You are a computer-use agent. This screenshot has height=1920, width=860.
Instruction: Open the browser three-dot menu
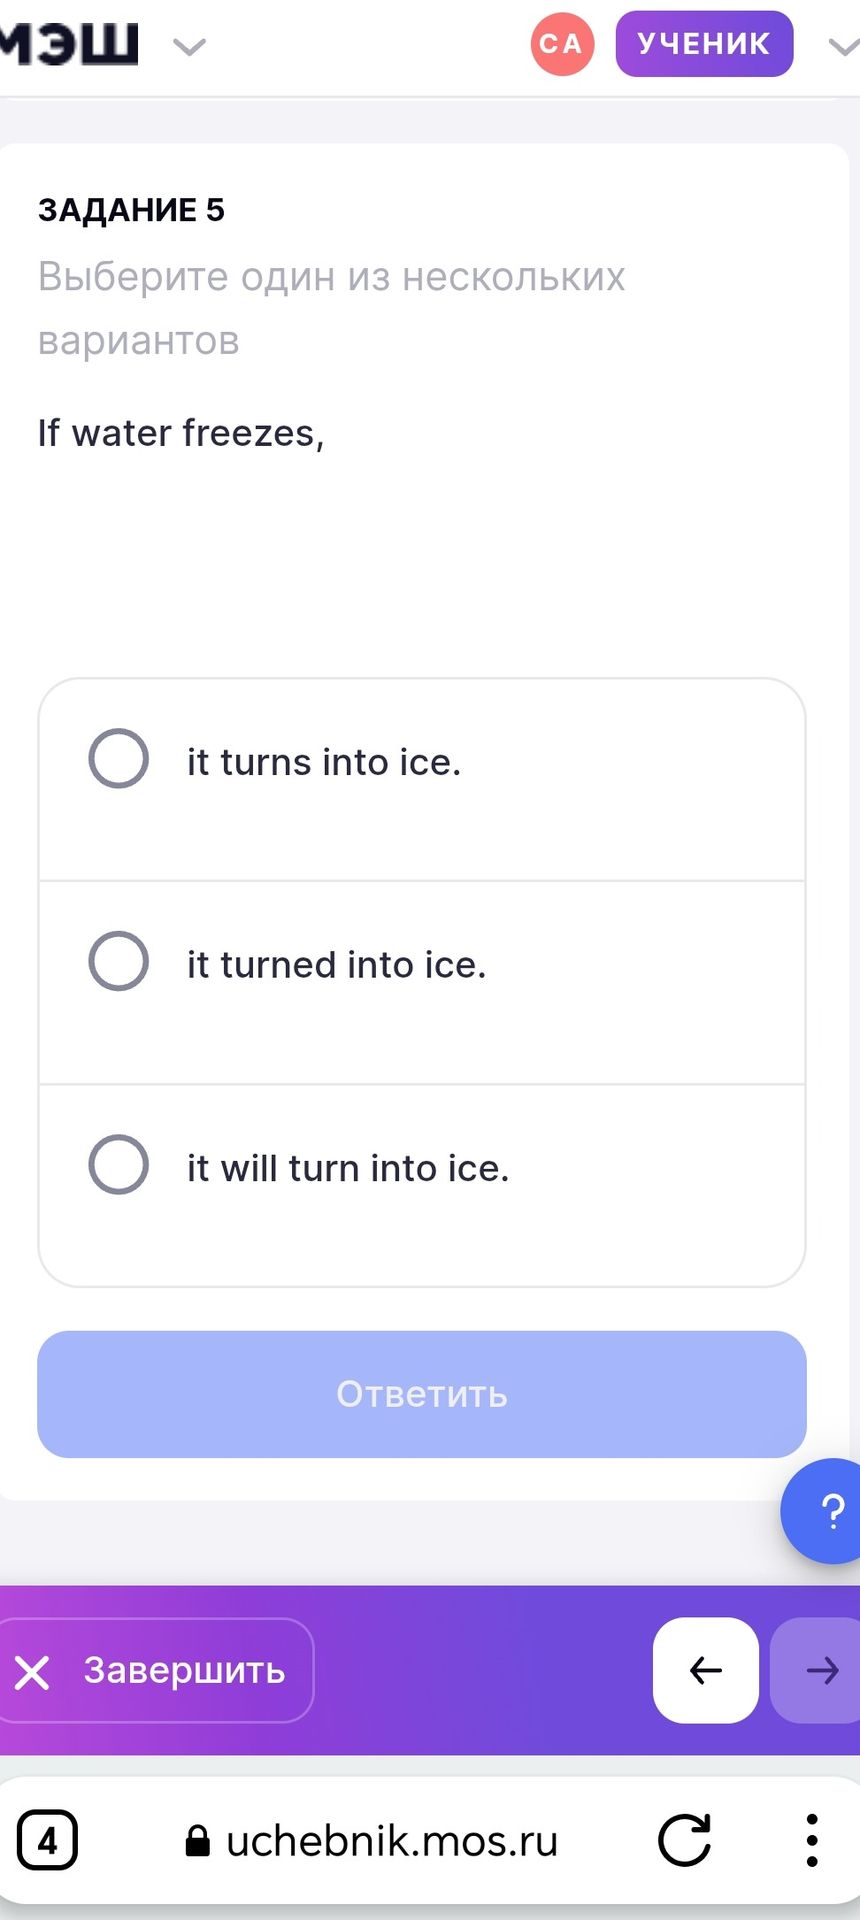[812, 1840]
